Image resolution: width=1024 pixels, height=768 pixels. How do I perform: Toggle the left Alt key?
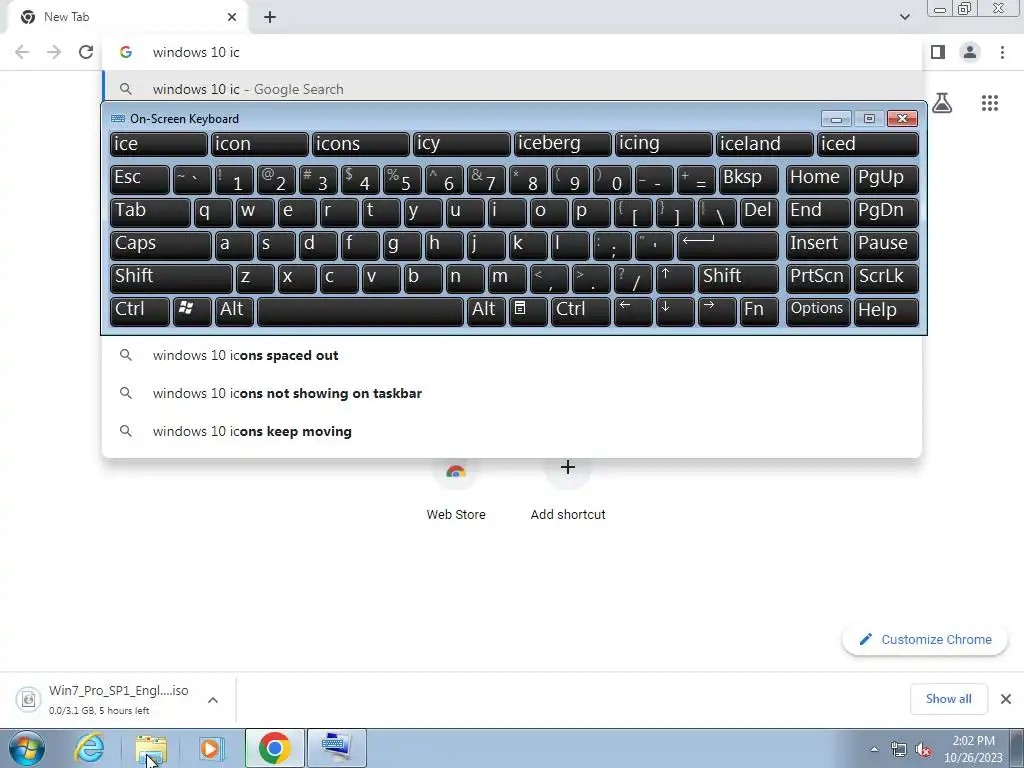tap(234, 311)
